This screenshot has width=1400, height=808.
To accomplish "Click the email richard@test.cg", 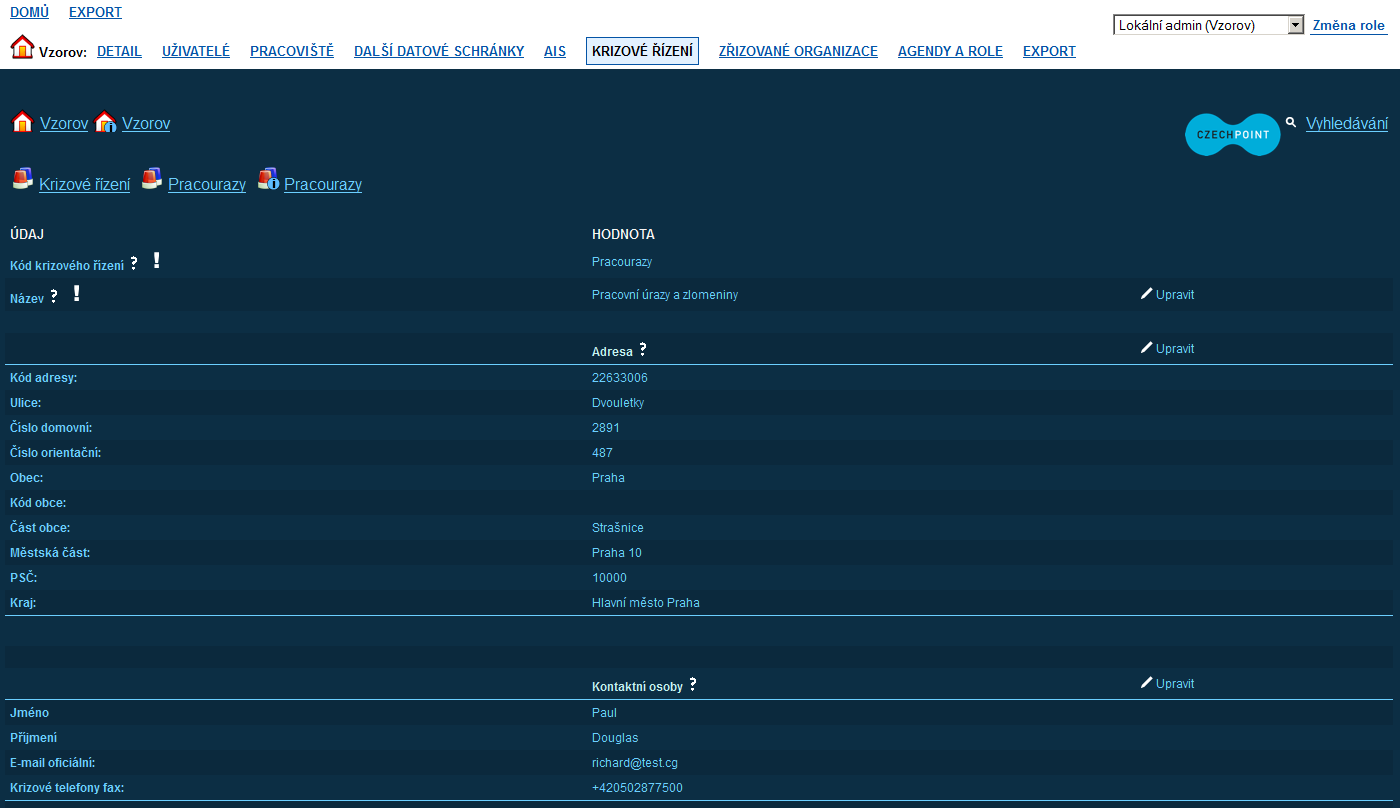I will pos(635,763).
